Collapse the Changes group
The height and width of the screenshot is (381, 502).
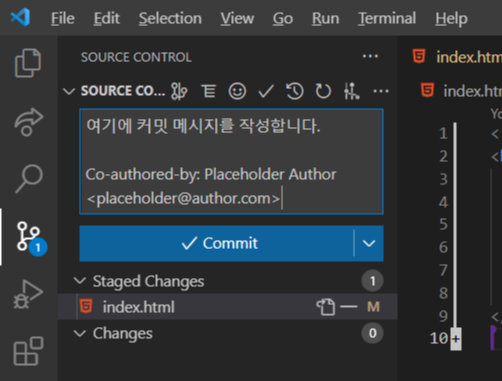(x=80, y=333)
